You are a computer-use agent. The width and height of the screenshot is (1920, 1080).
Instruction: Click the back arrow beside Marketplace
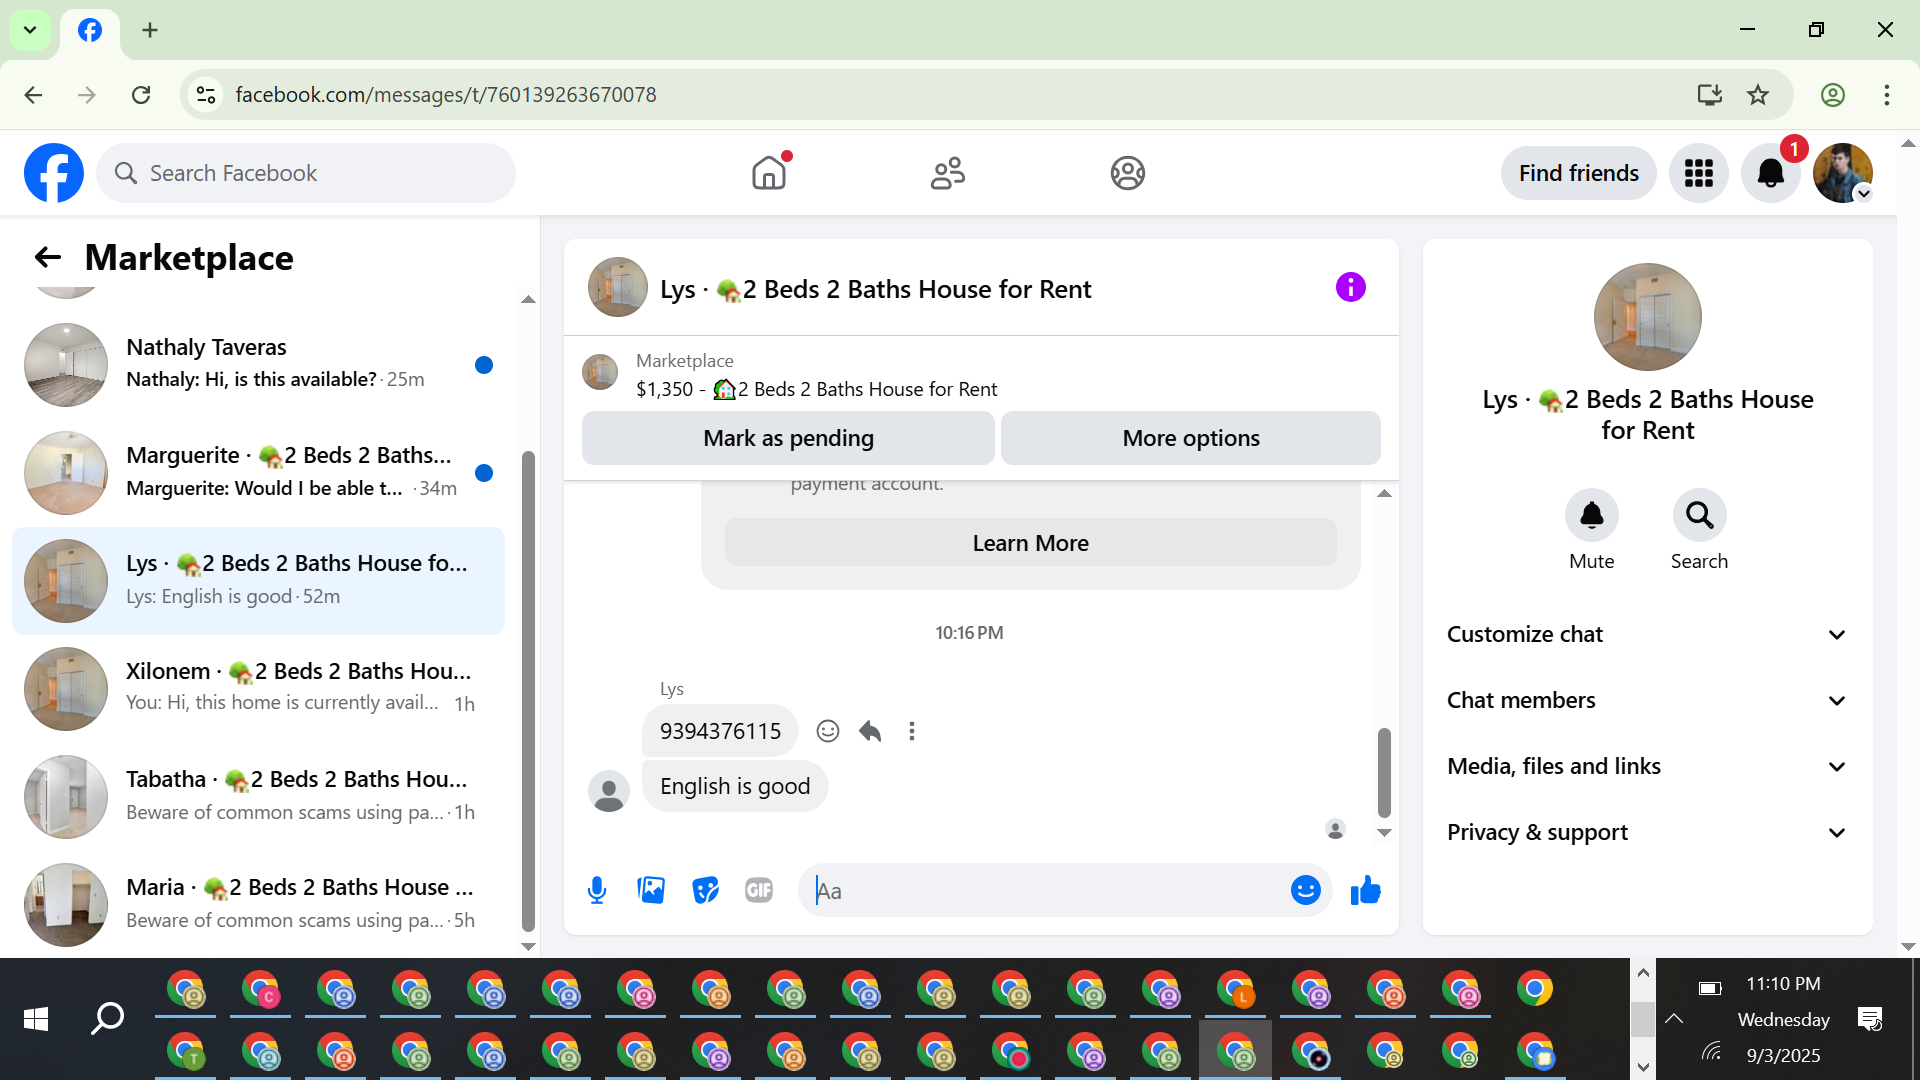[x=47, y=258]
